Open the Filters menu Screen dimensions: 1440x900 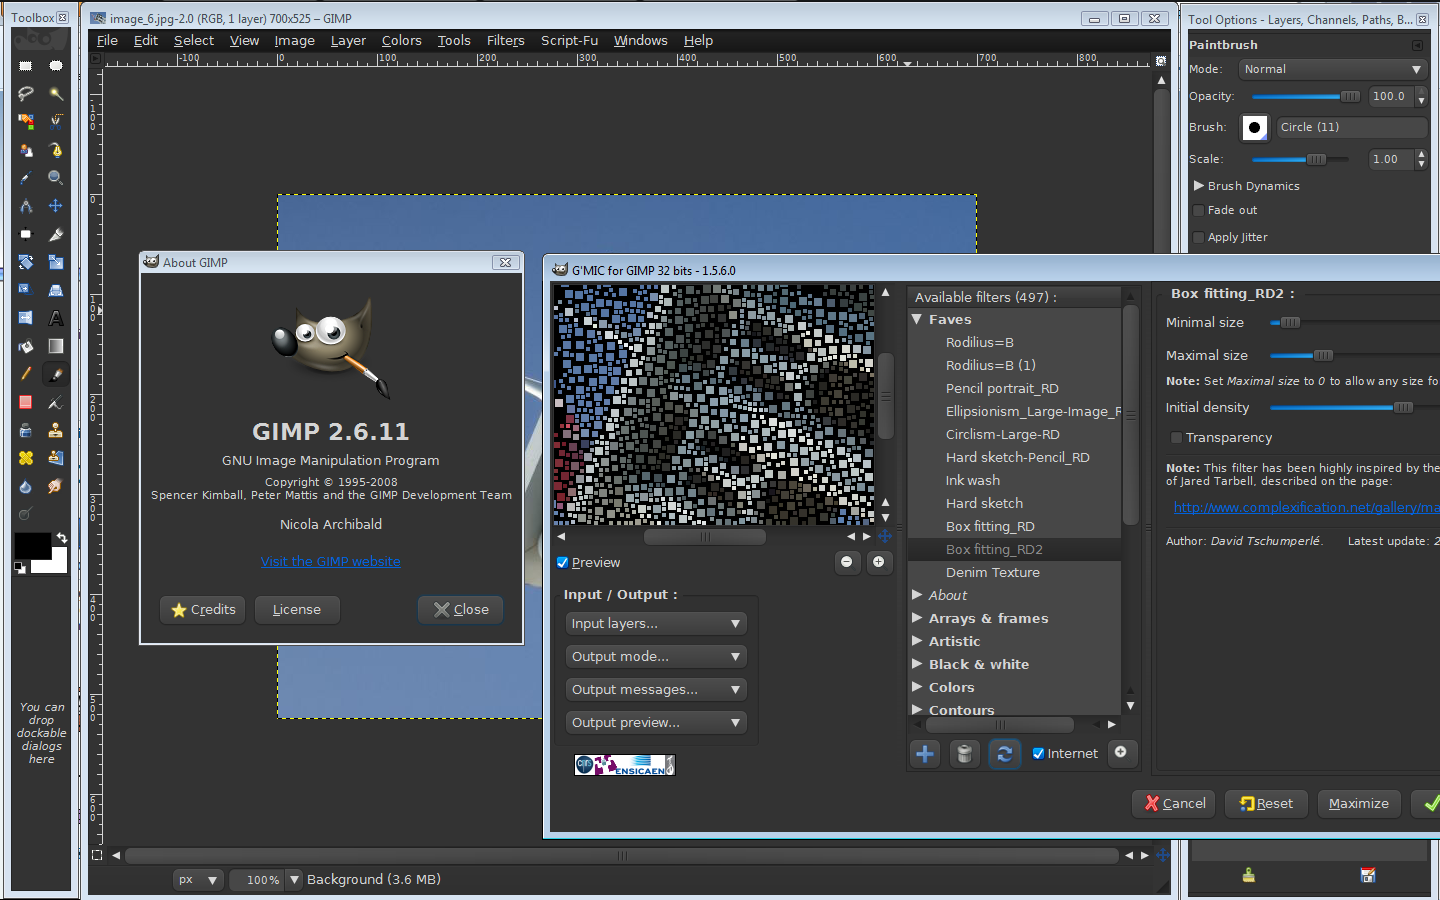pos(505,41)
